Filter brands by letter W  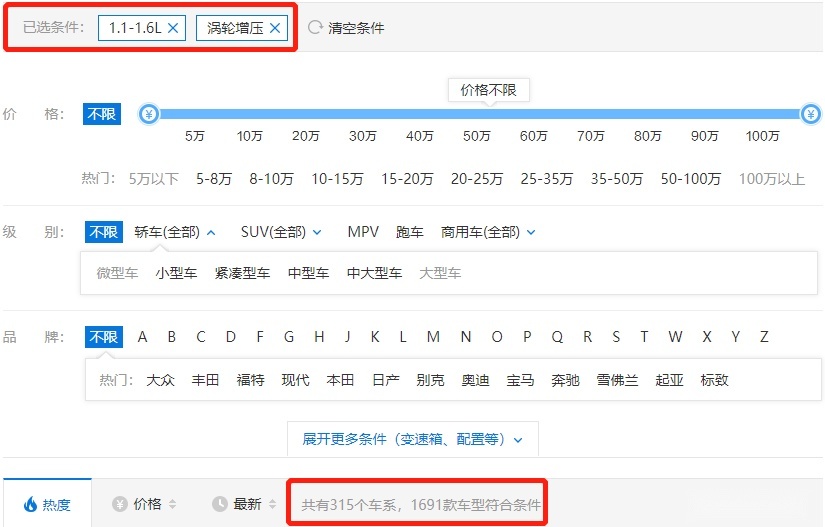coord(676,337)
